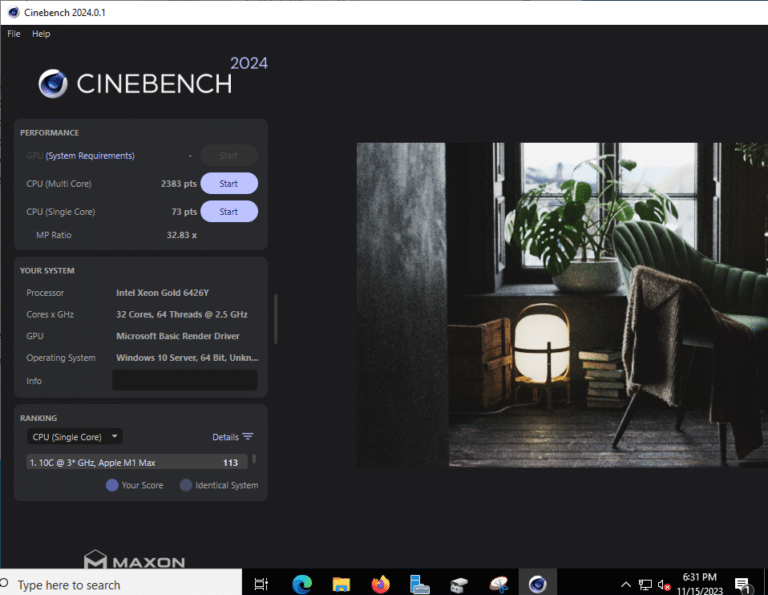The image size is (768, 595).
Task: Click the Your System panel scrollbar
Action: click(x=276, y=319)
